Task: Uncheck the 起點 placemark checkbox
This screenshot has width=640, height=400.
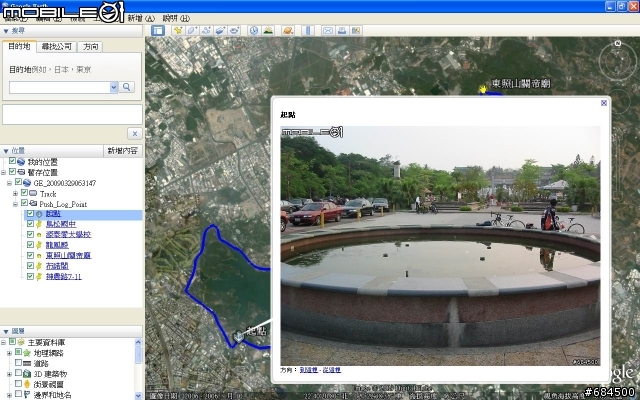Action: tap(30, 213)
